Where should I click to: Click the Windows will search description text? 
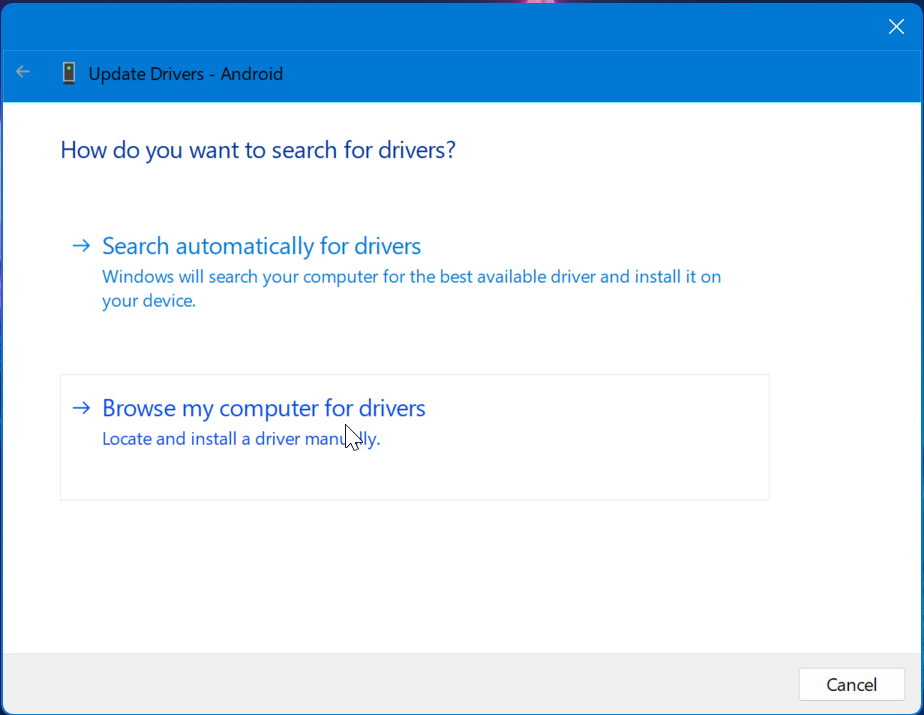tap(410, 288)
